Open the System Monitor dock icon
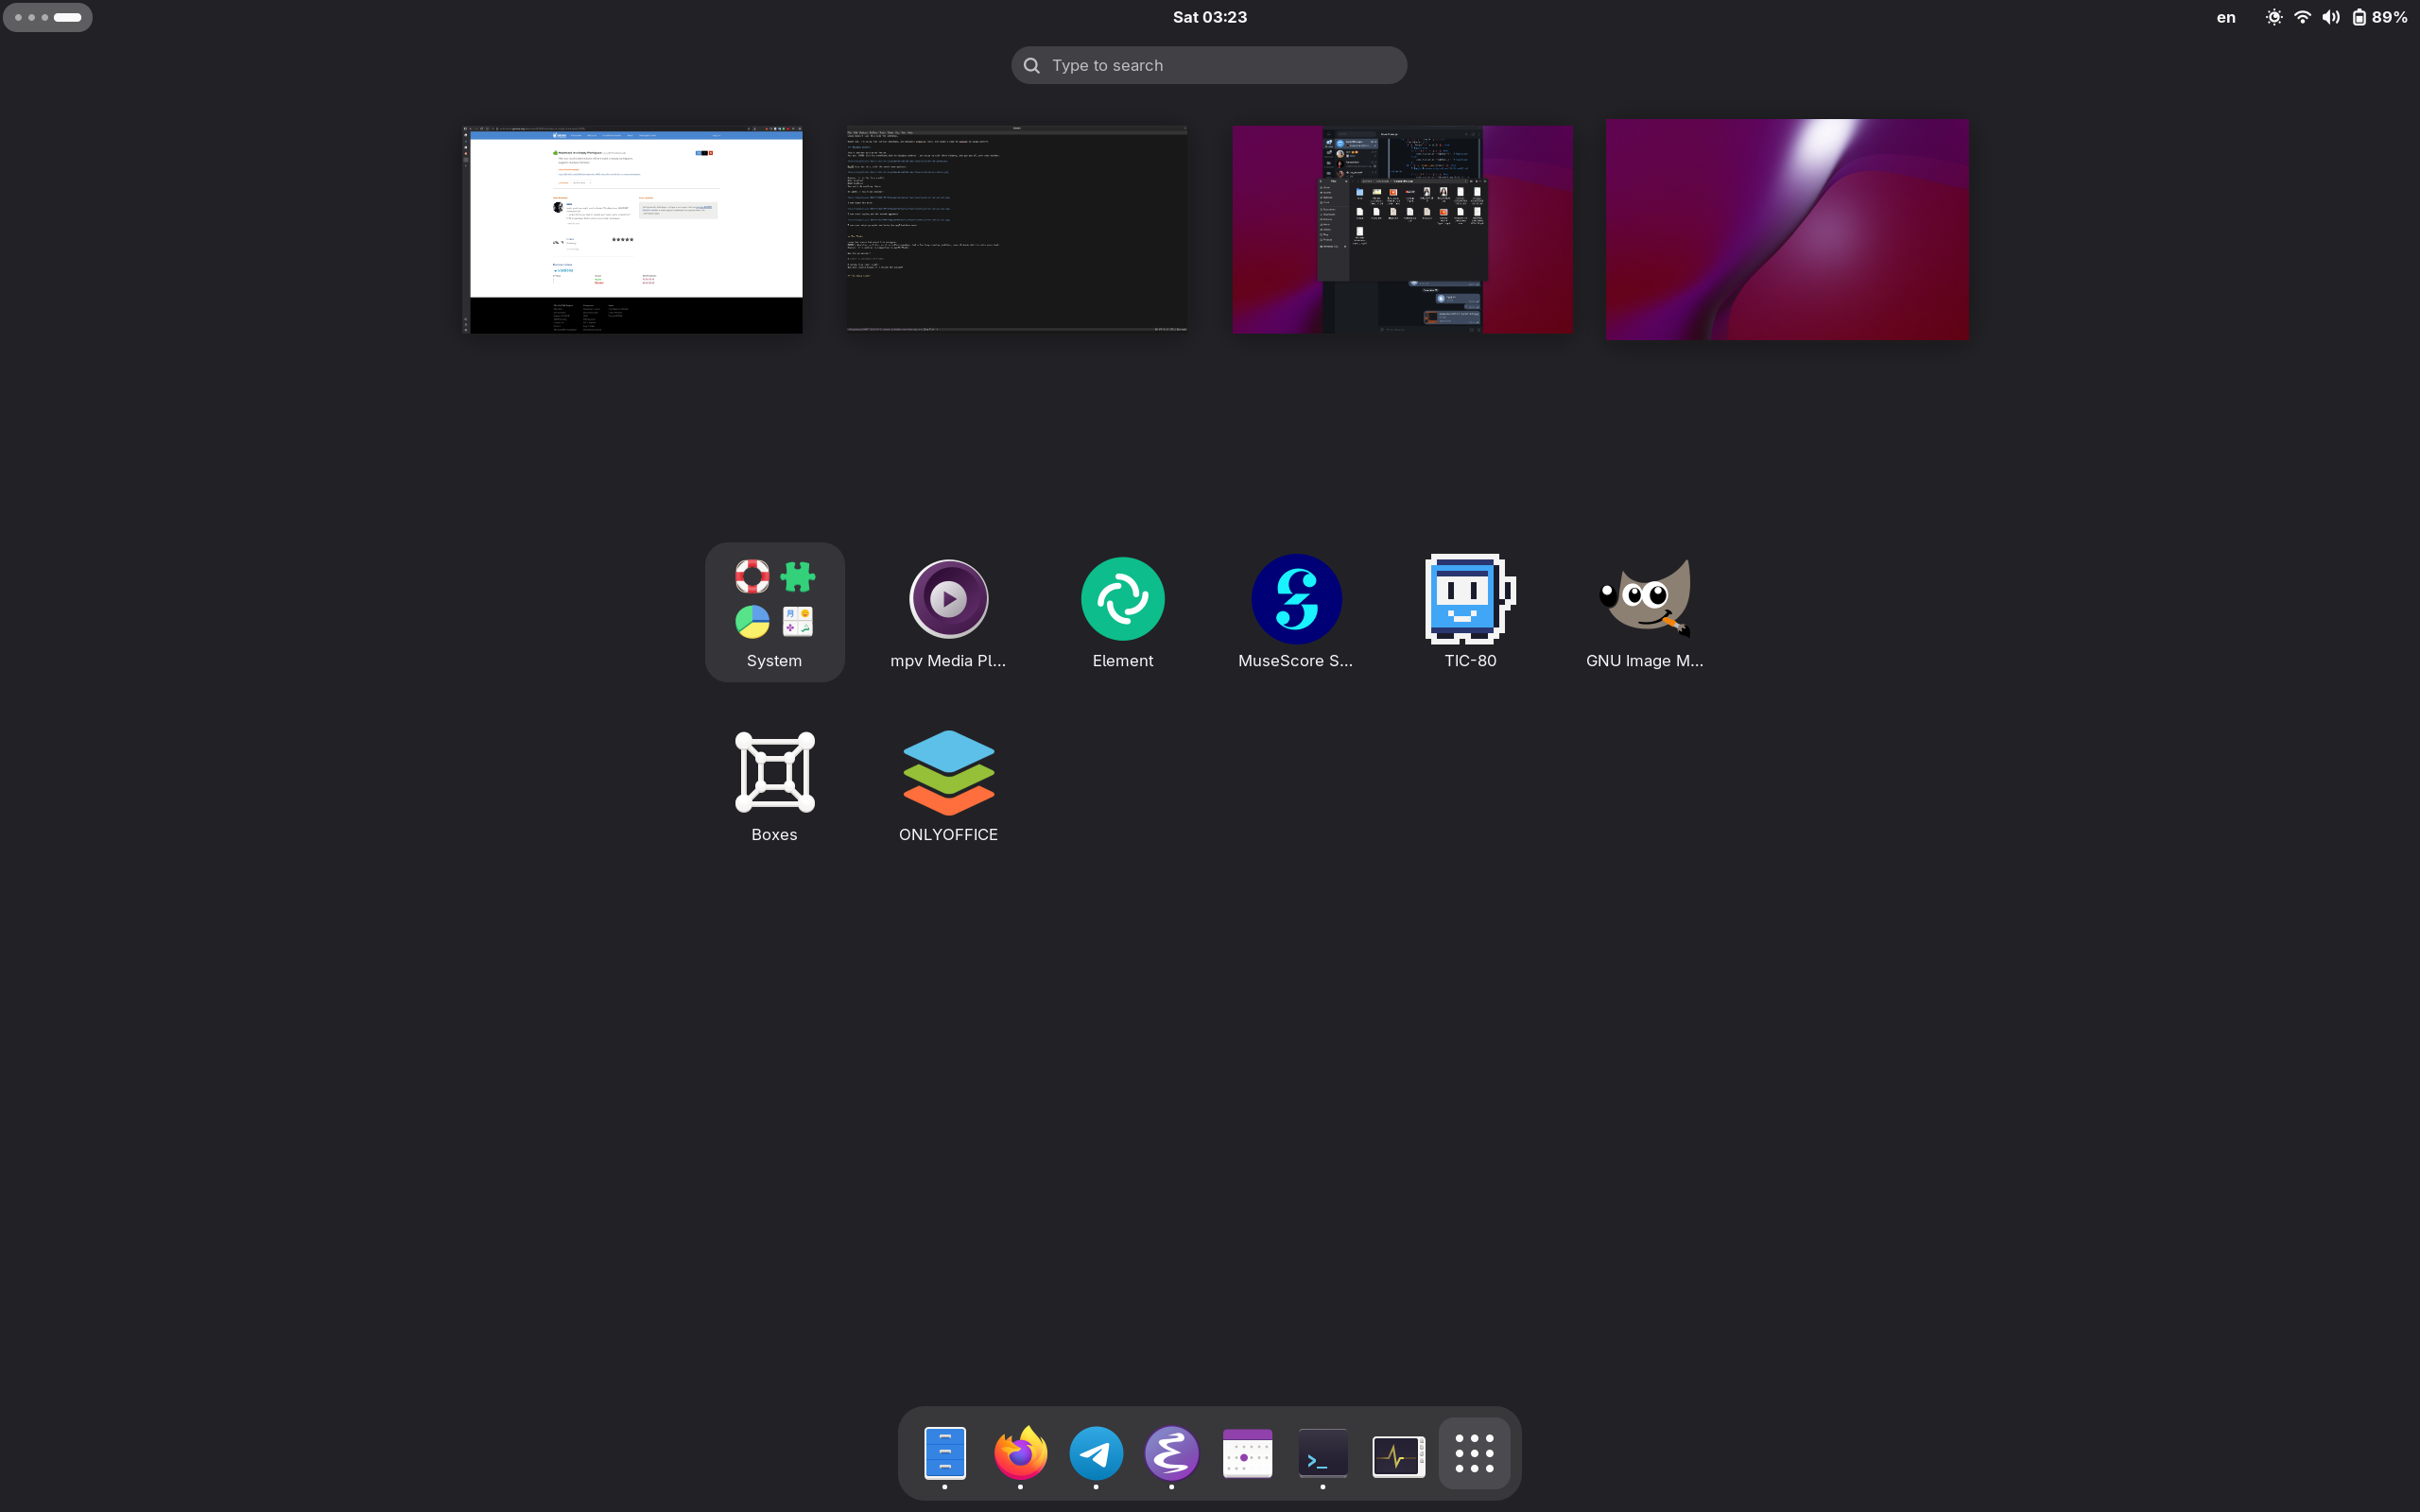Screen dimensions: 2420x1512 click(x=1398, y=1453)
